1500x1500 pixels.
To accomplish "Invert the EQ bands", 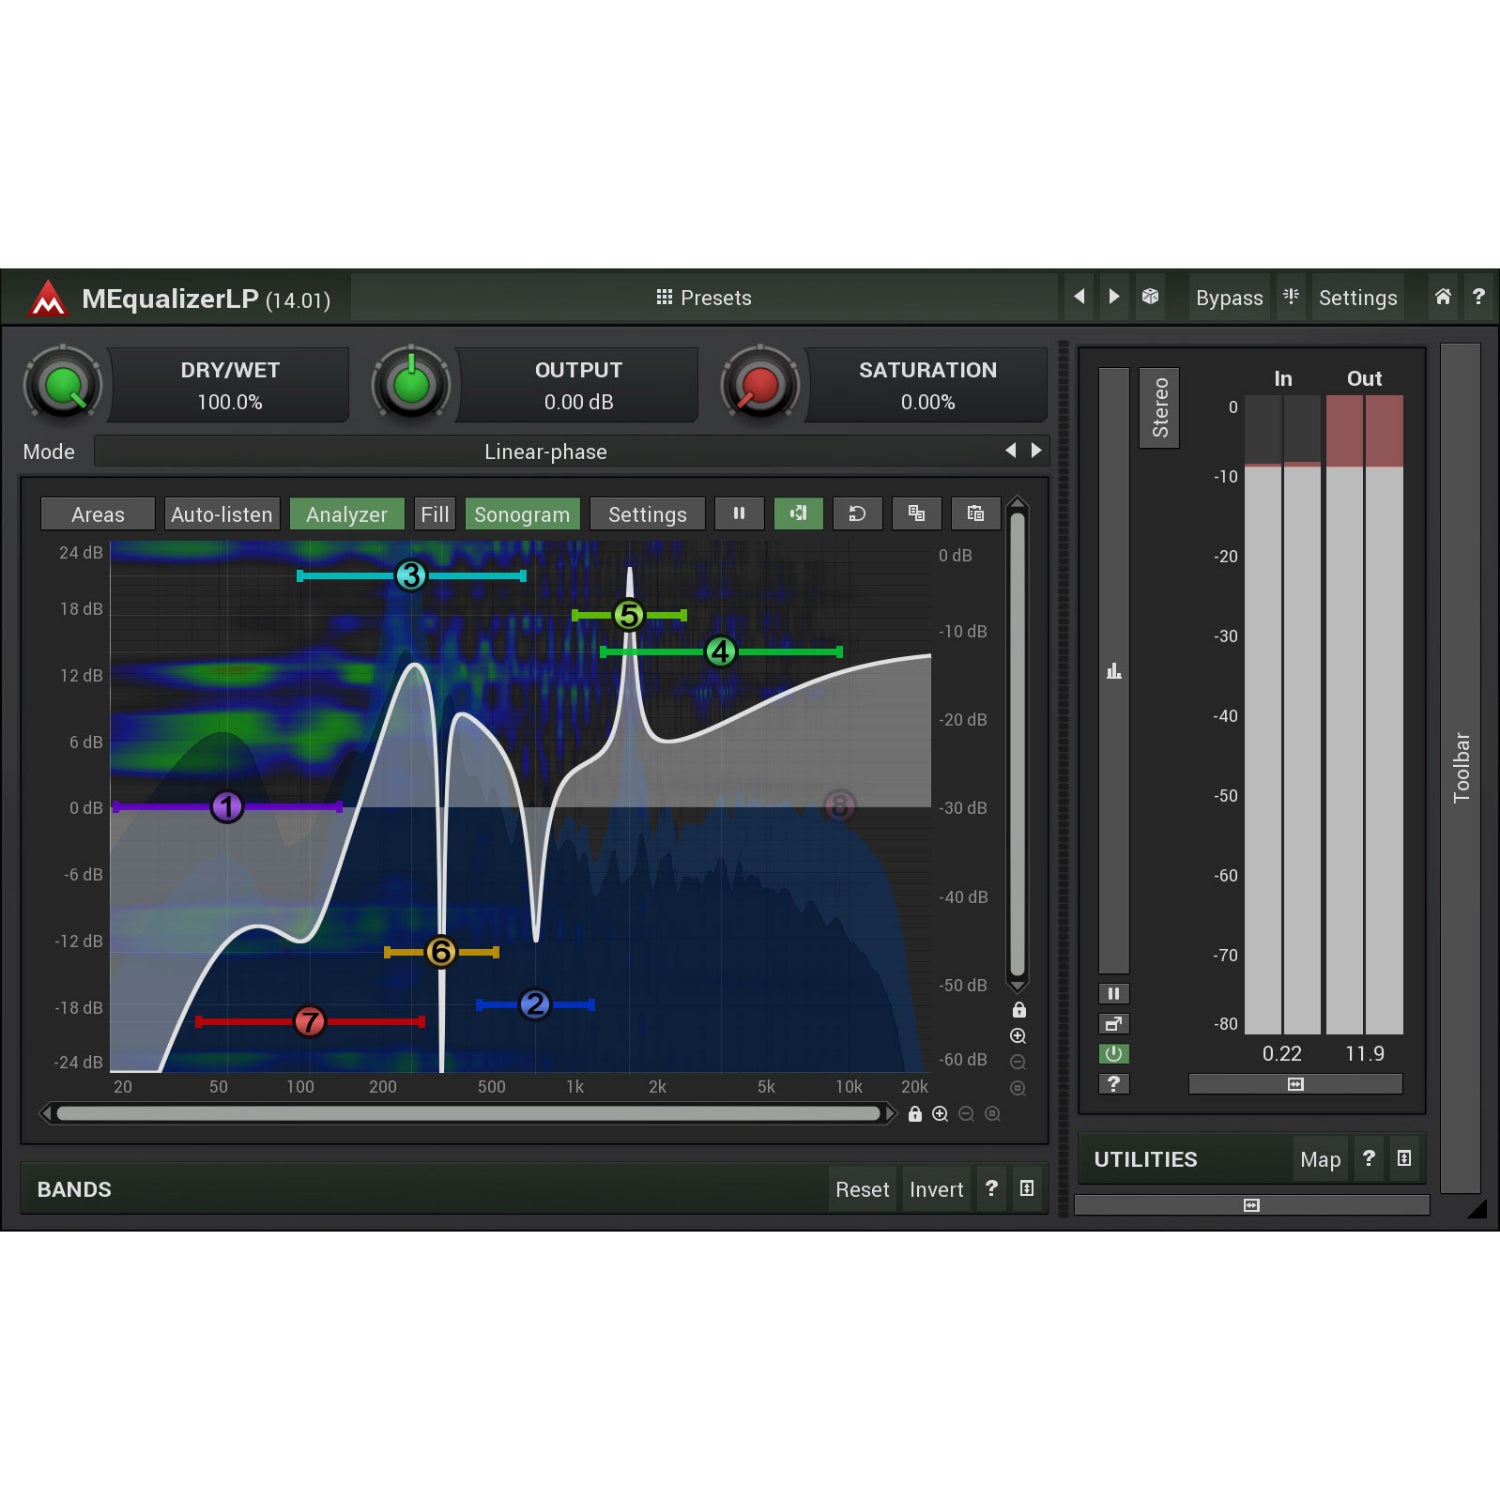I will tap(936, 1189).
